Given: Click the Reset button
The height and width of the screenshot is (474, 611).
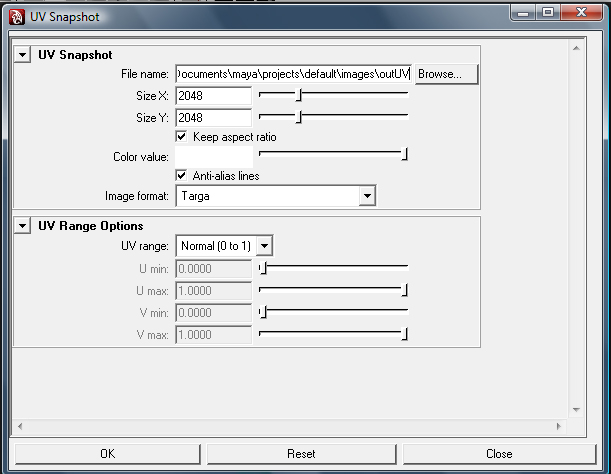Looking at the screenshot, I should pyautogui.click(x=301, y=453).
